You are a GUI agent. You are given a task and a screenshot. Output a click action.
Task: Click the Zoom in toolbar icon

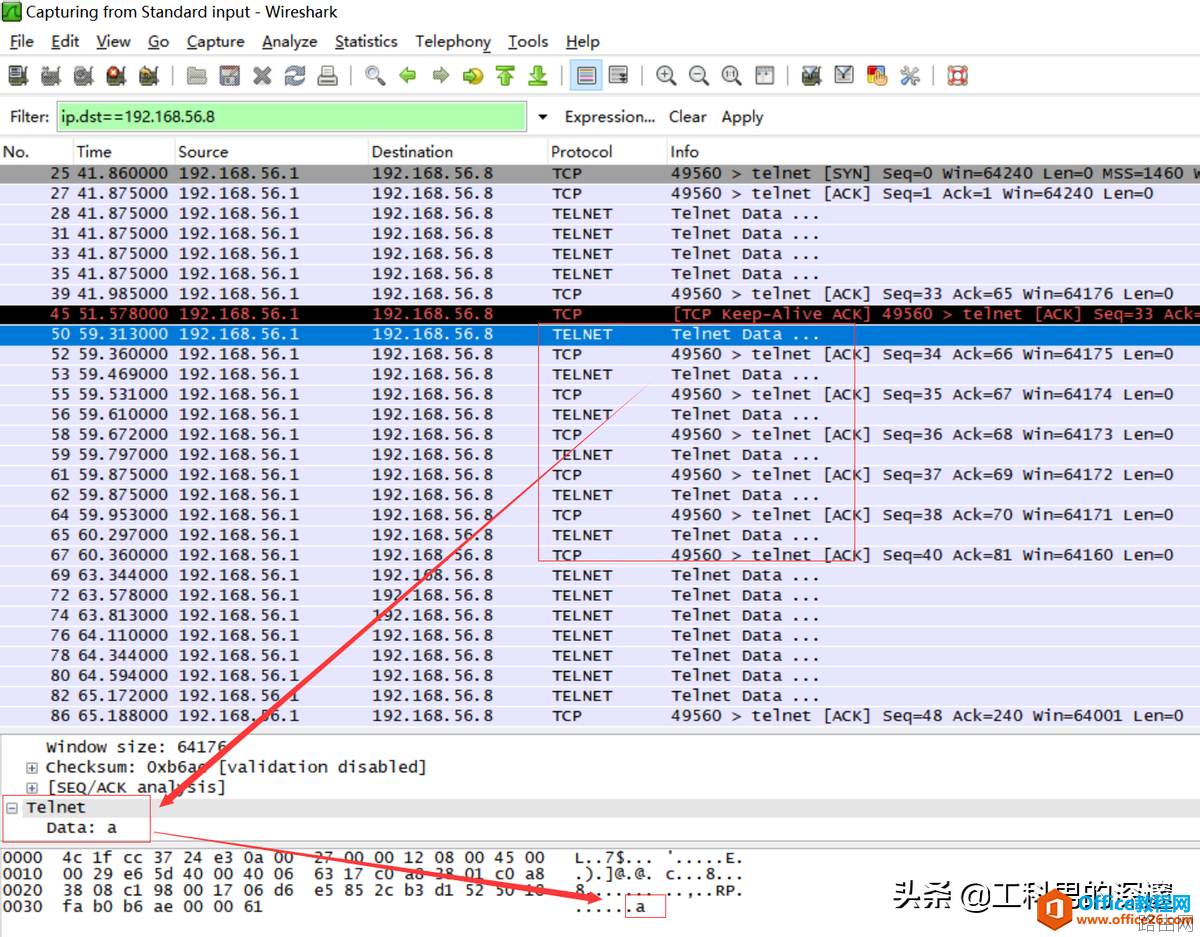tap(666, 76)
